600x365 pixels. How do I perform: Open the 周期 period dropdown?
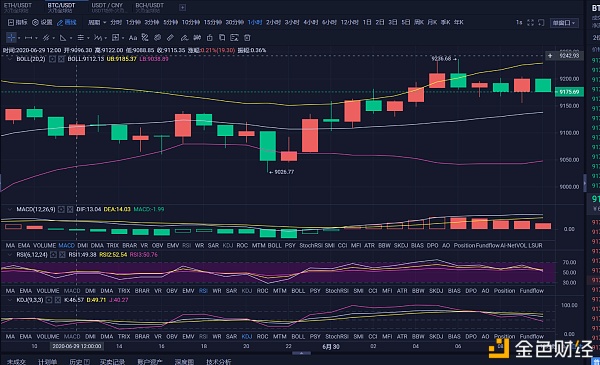point(97,23)
